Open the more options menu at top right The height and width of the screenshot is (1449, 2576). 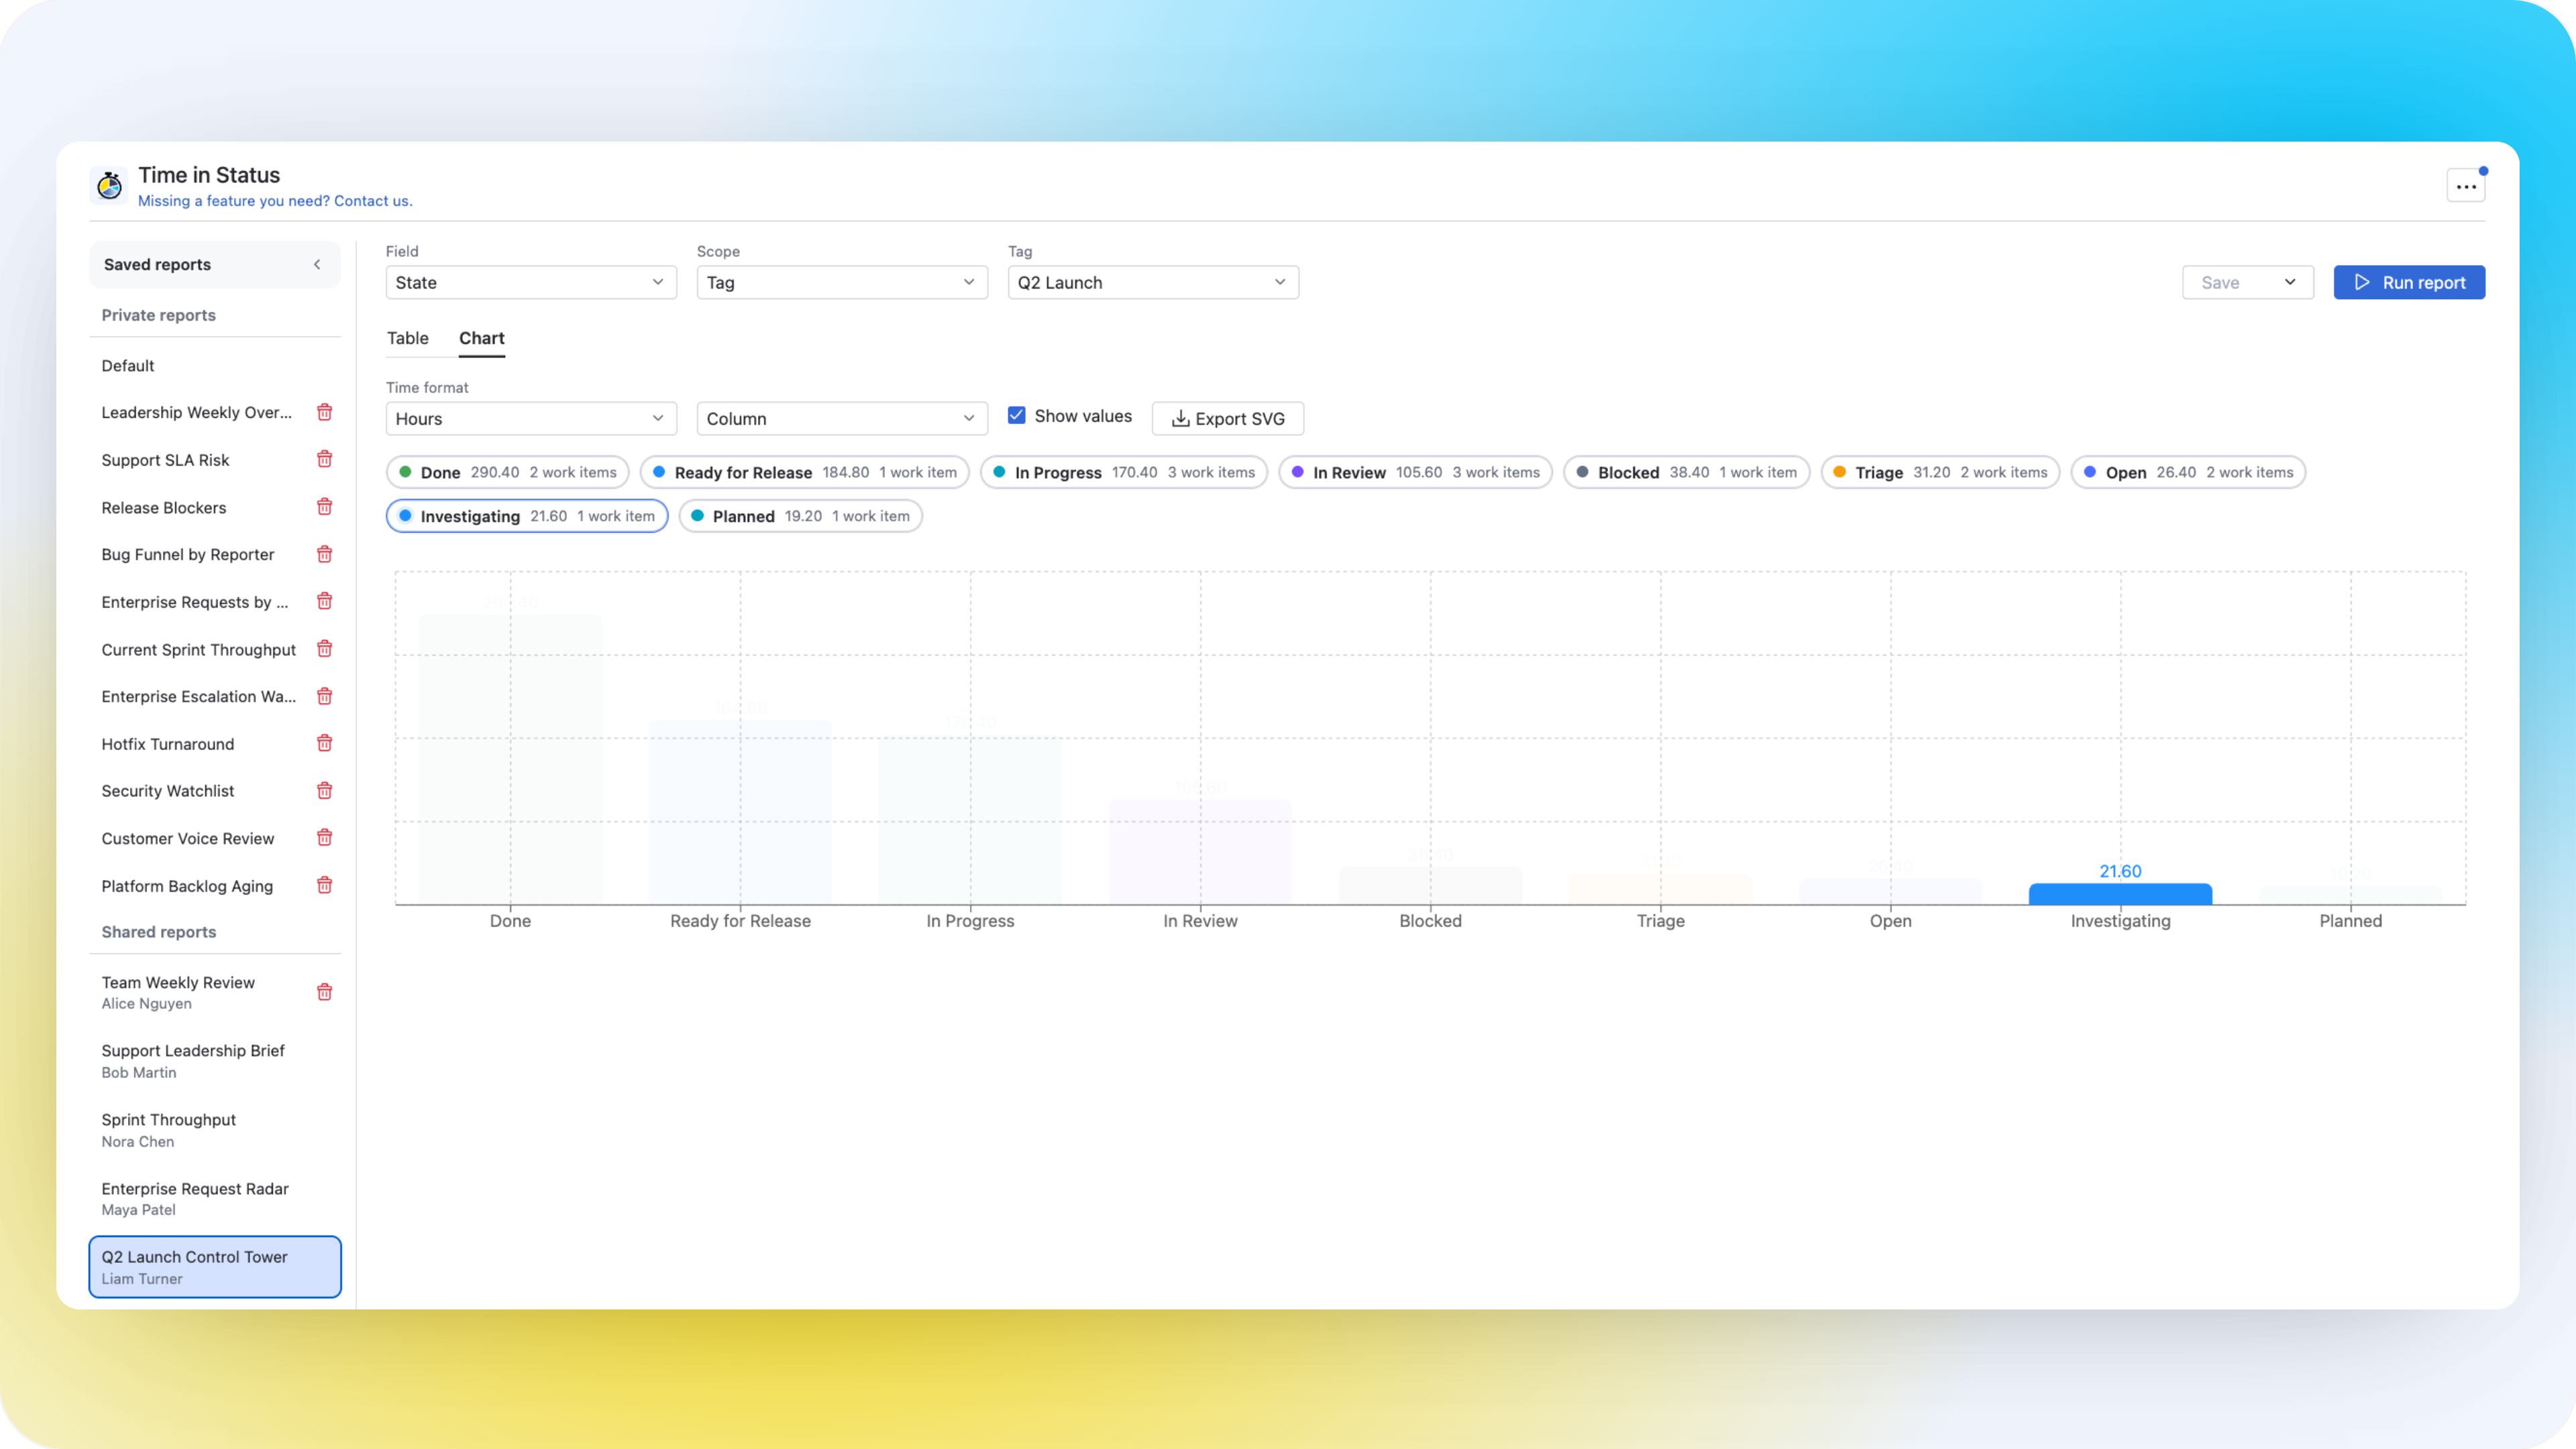[2466, 185]
